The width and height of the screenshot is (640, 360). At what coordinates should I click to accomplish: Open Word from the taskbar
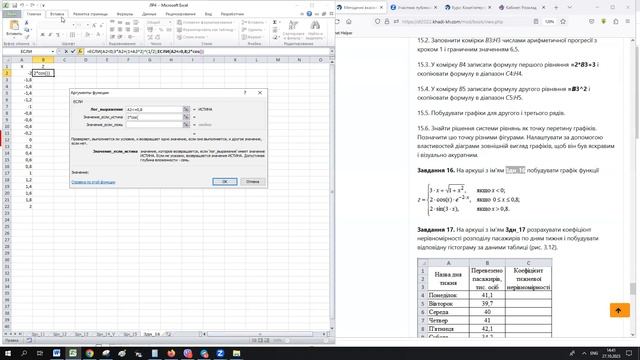tap(56, 353)
